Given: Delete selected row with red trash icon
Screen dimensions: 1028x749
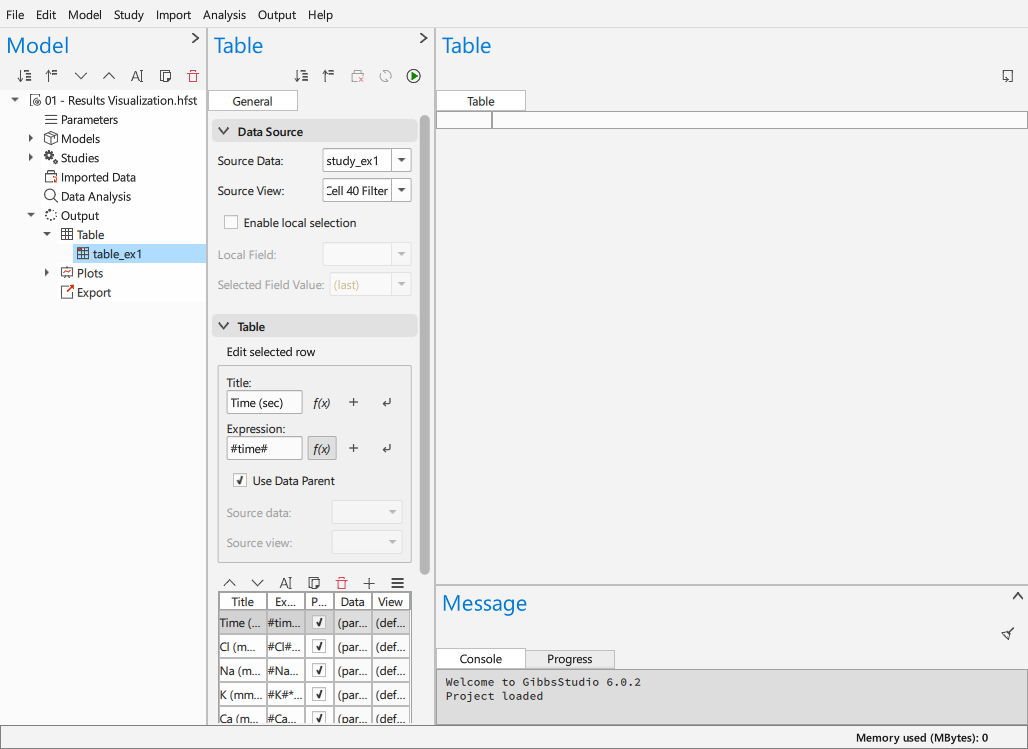Looking at the screenshot, I should tap(342, 583).
